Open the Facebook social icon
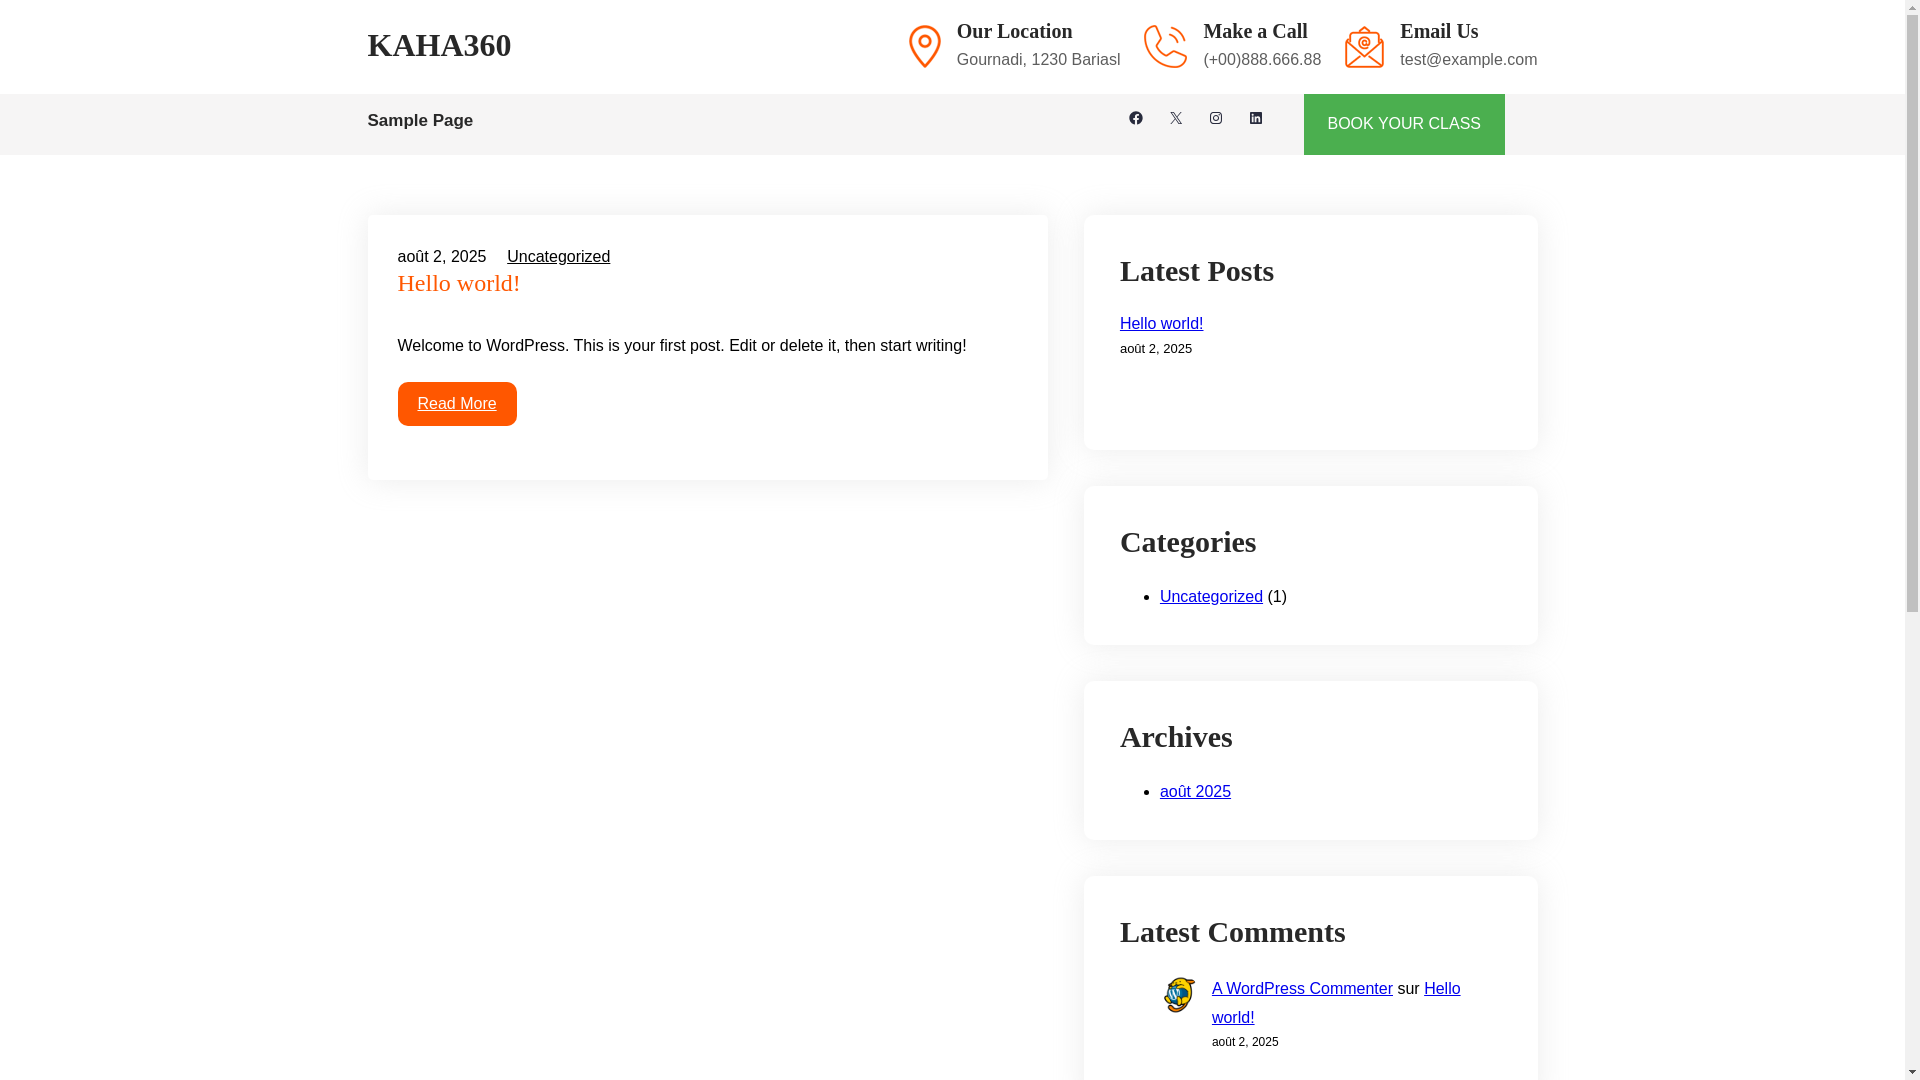Screen dimensions: 1920x1080 click(x=1135, y=118)
